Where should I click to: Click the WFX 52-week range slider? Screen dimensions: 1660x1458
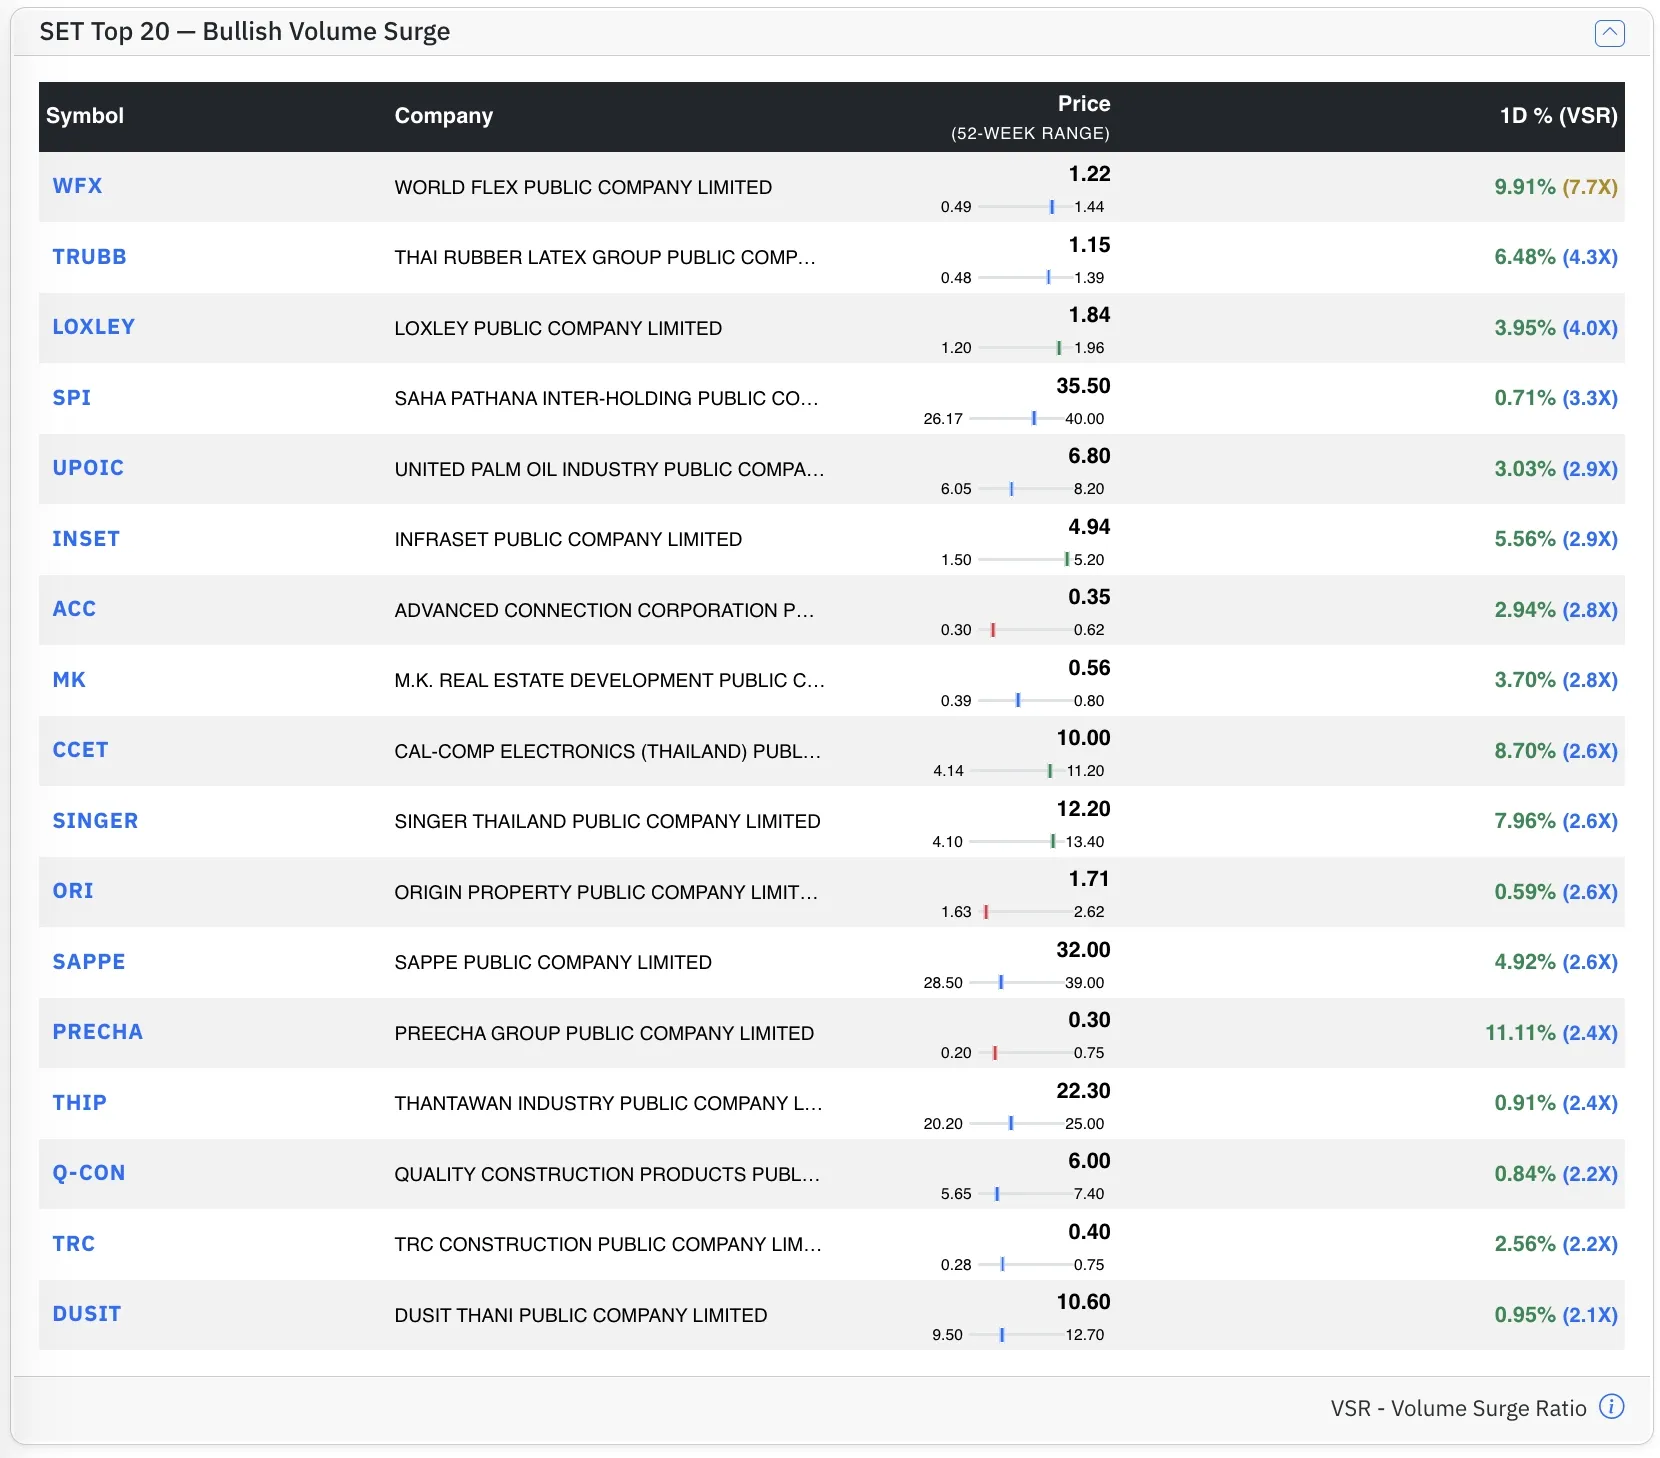[1022, 207]
